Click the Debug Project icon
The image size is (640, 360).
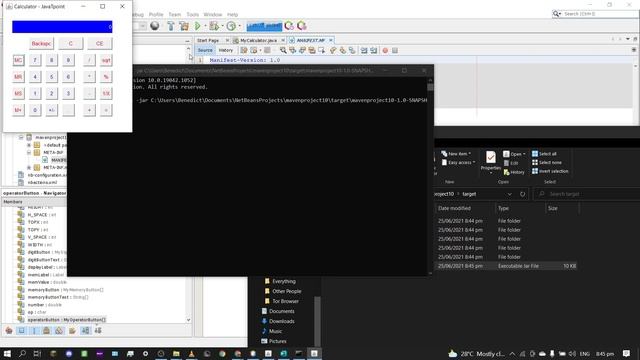click(213, 26)
